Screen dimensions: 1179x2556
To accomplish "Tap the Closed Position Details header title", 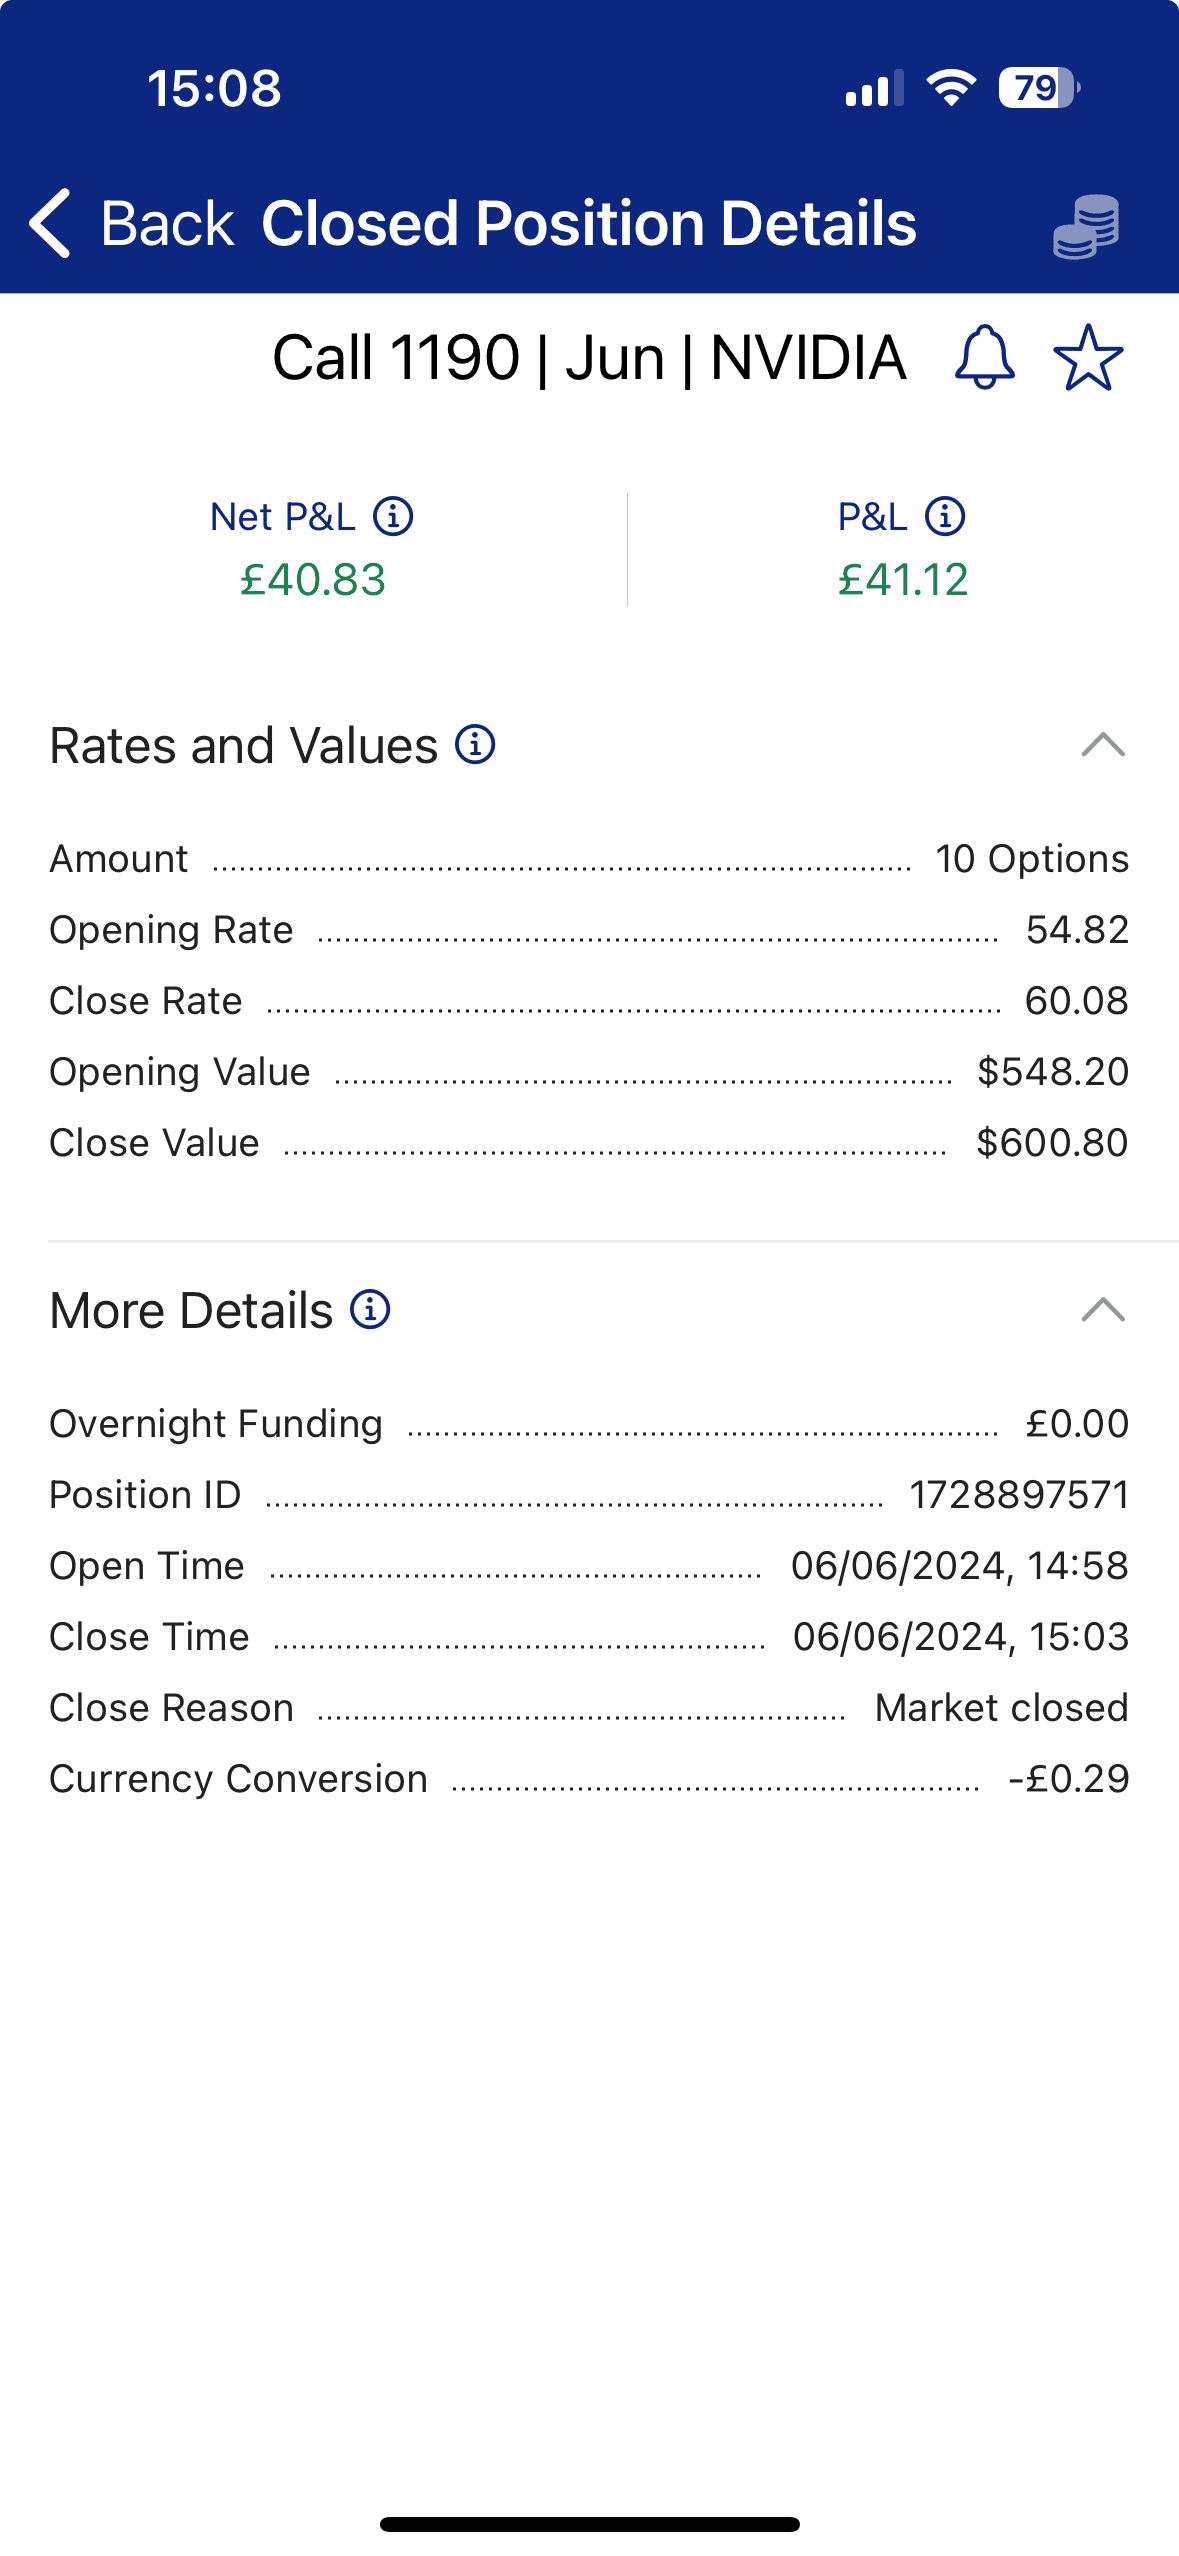I will point(589,223).
